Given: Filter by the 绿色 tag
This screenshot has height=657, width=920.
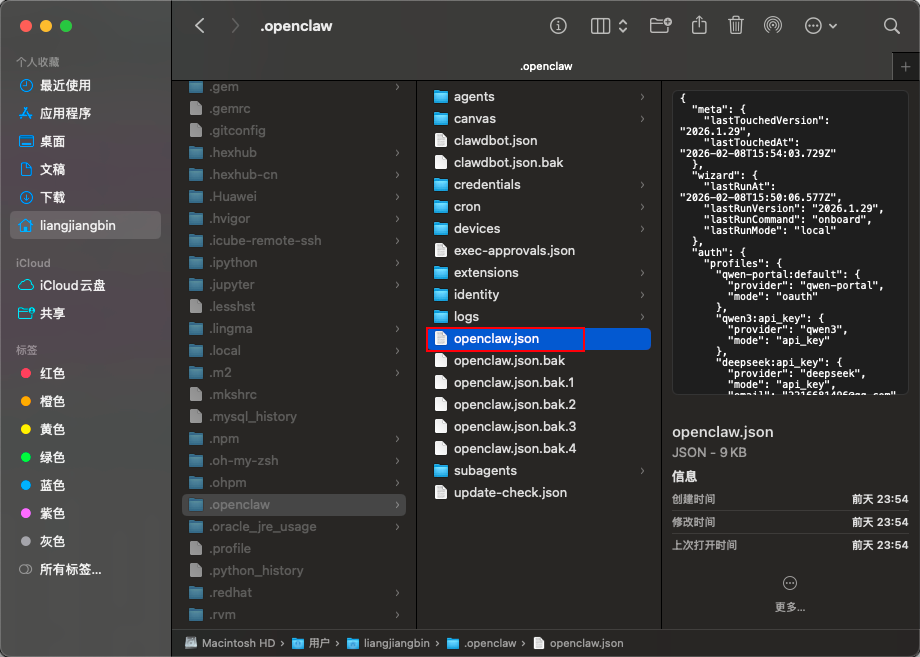Looking at the screenshot, I should click(x=86, y=458).
